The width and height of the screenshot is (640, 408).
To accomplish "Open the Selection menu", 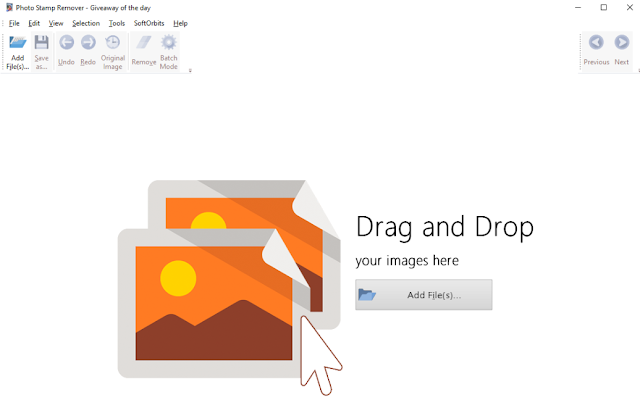I will pos(86,23).
